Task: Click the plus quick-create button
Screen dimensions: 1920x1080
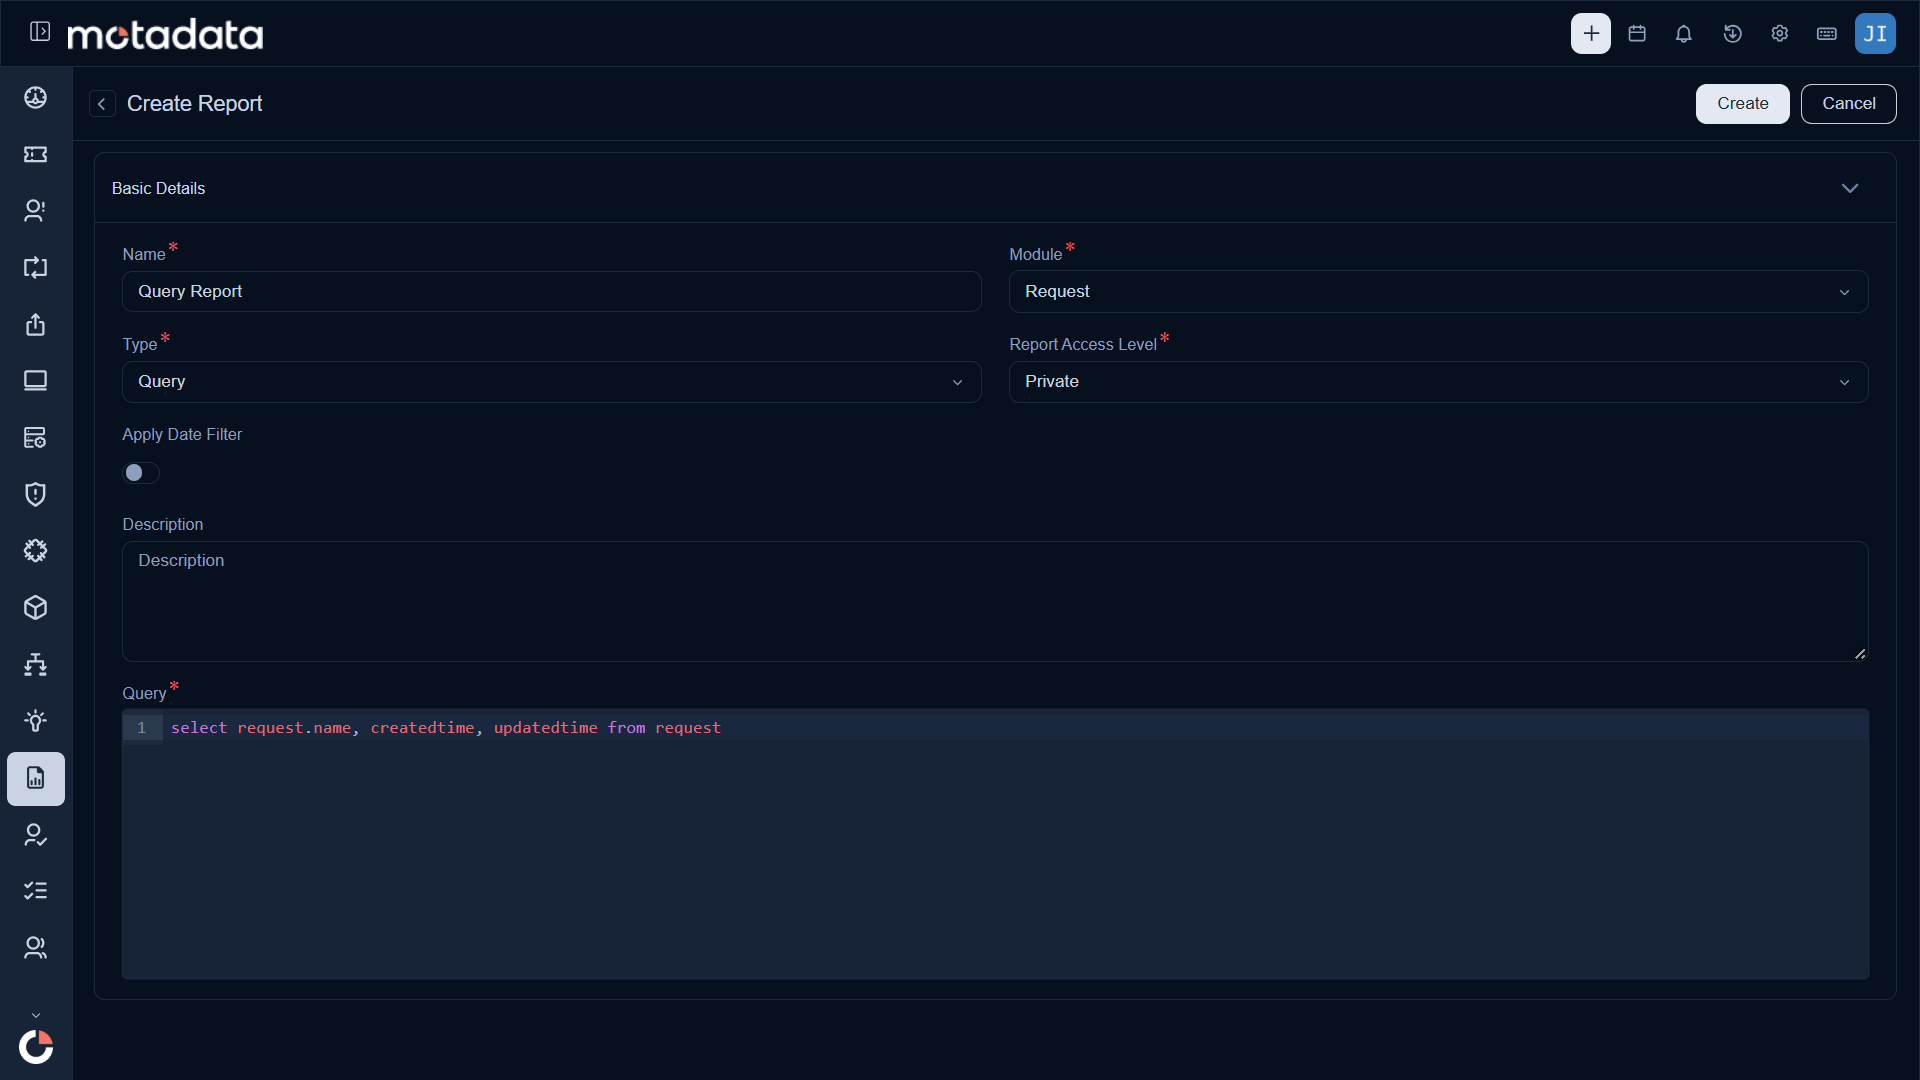Action: [x=1590, y=33]
